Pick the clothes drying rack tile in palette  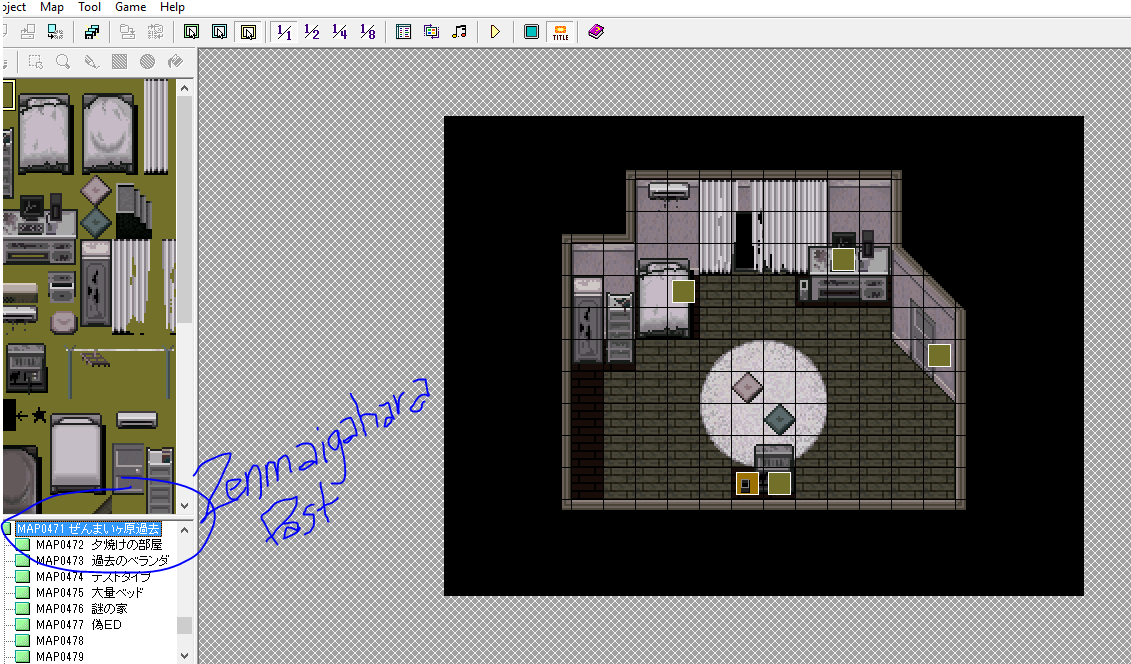pyautogui.click(x=120, y=371)
